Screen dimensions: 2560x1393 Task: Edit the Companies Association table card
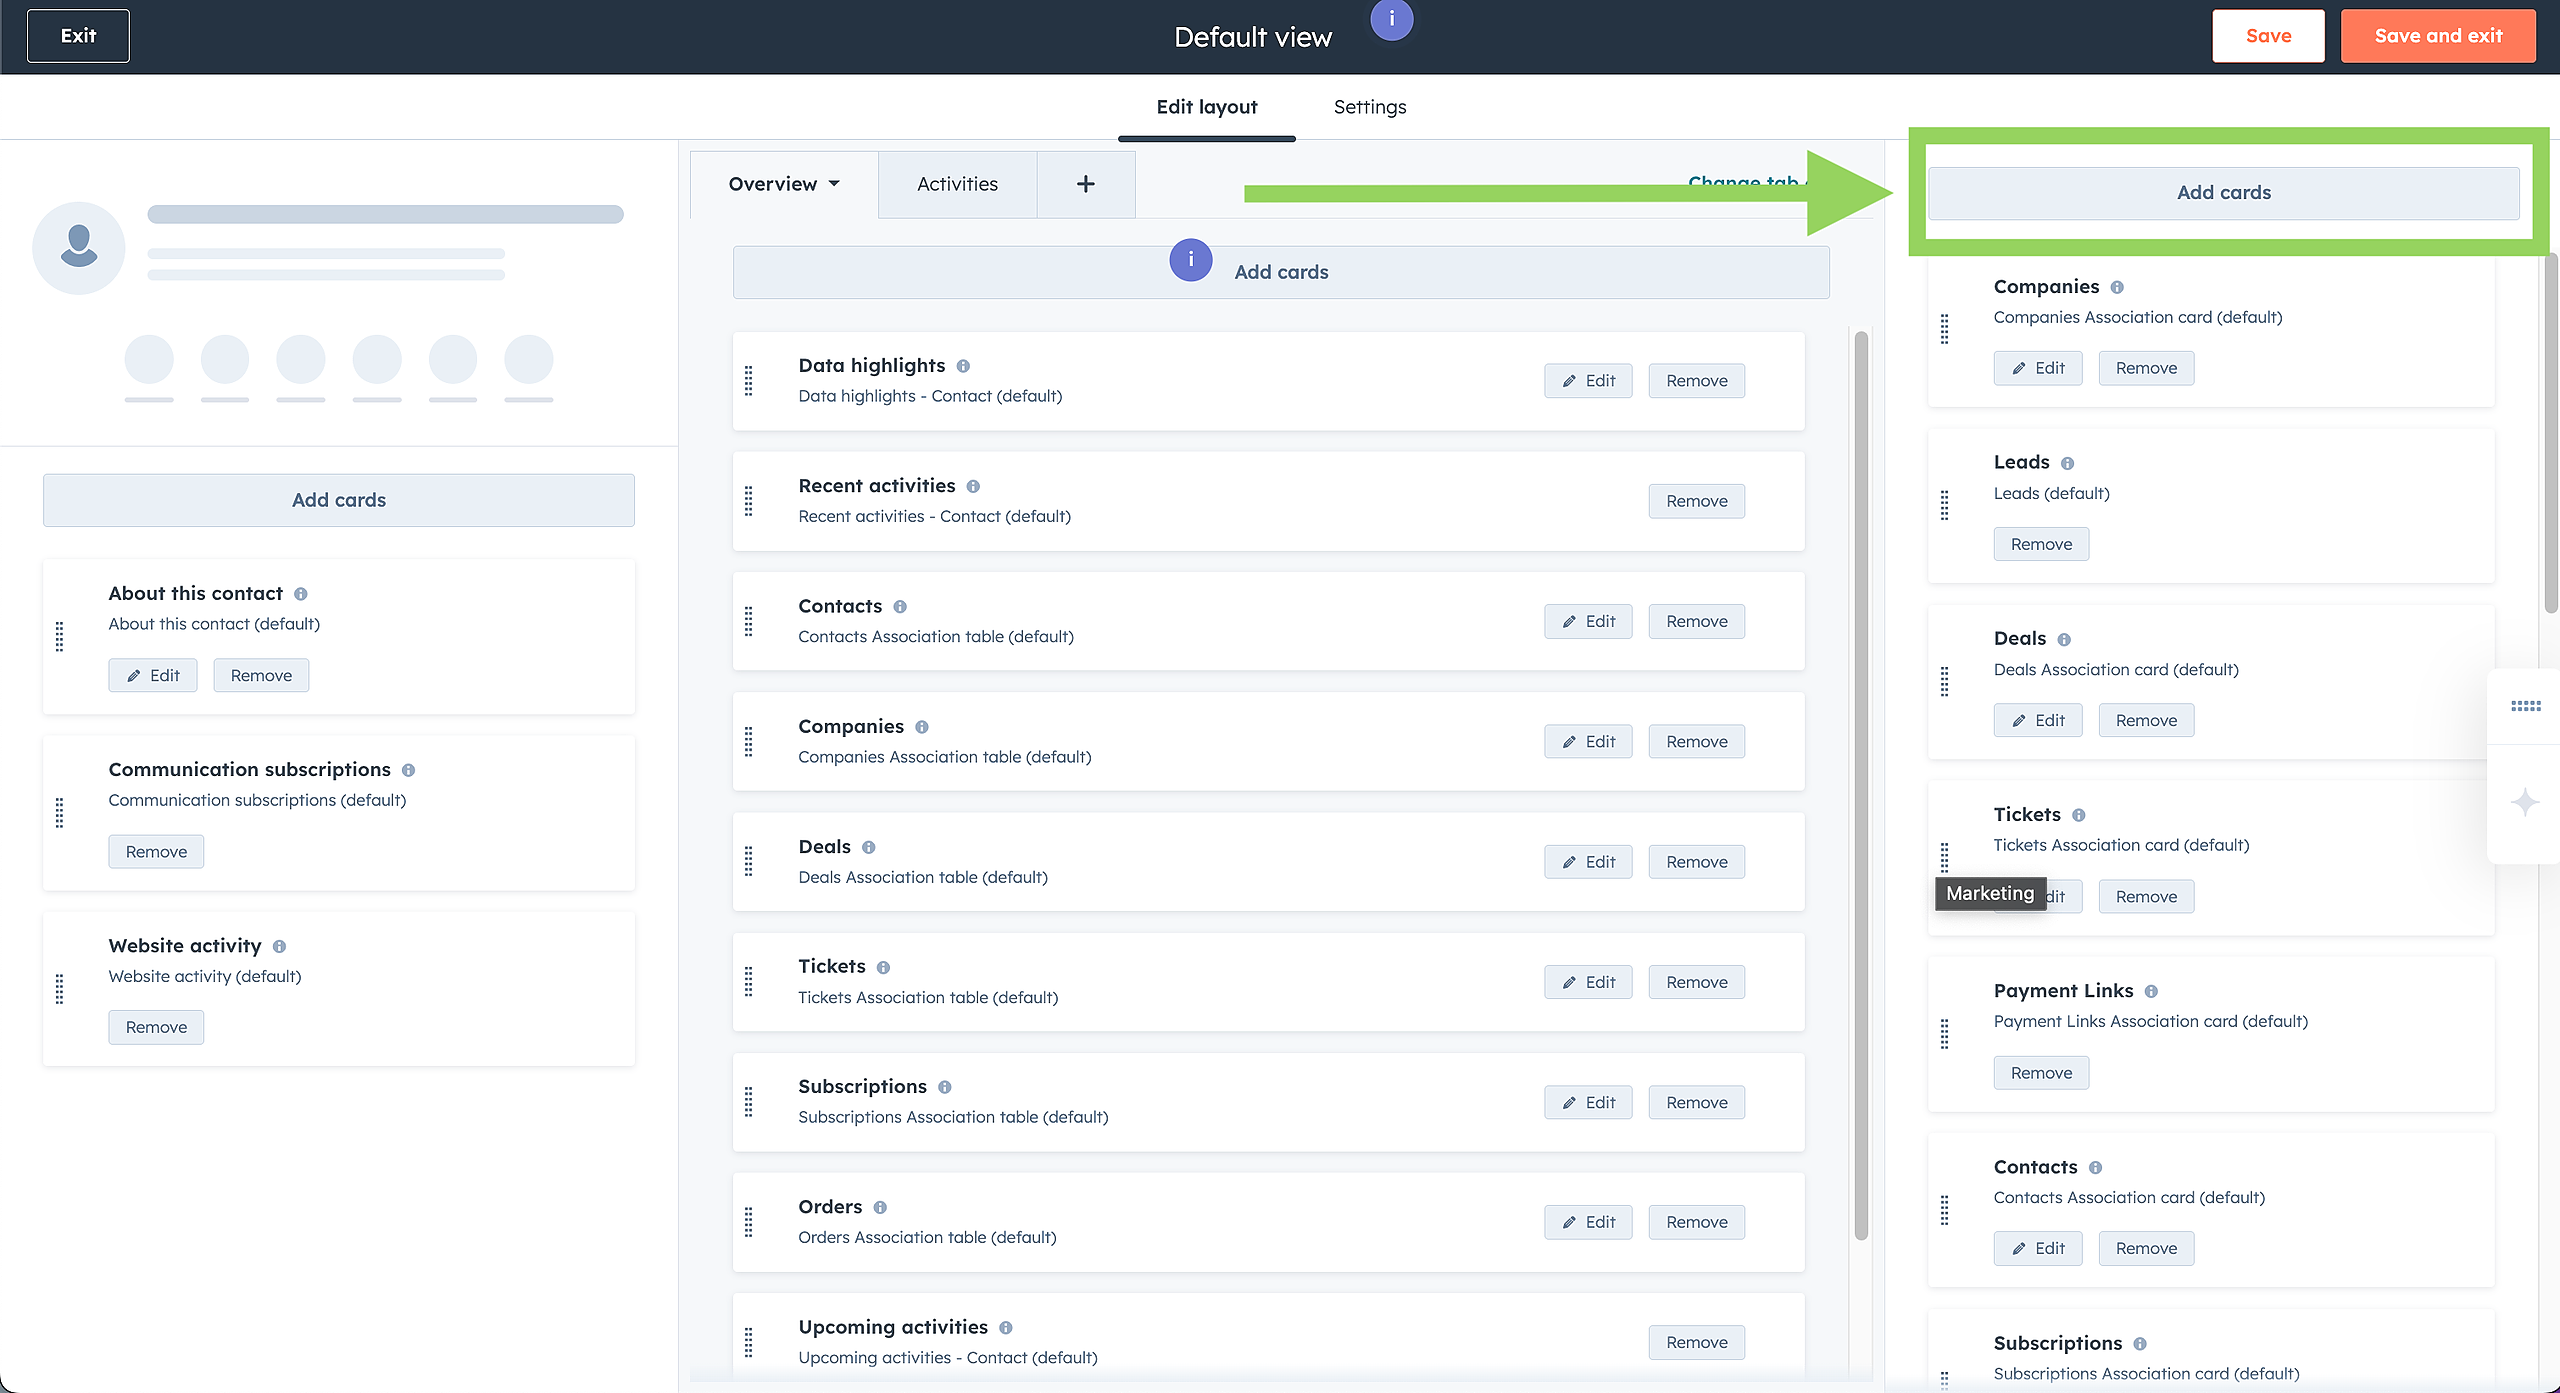point(1587,741)
